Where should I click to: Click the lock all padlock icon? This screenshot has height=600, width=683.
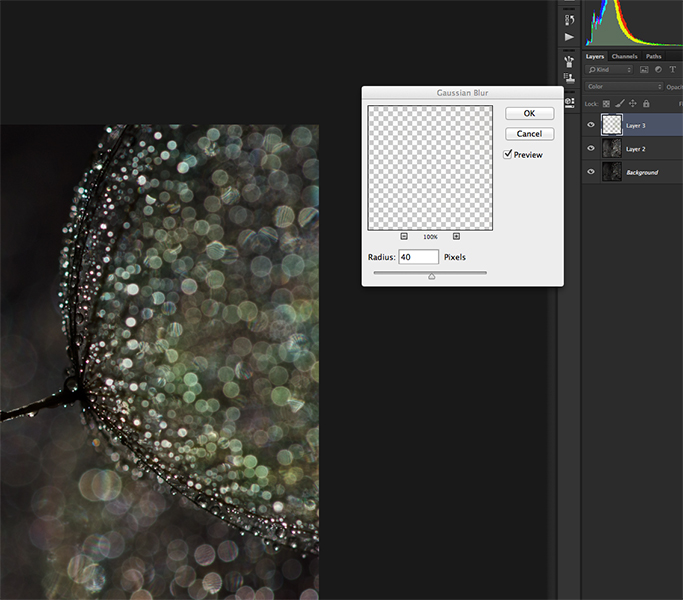tap(646, 103)
